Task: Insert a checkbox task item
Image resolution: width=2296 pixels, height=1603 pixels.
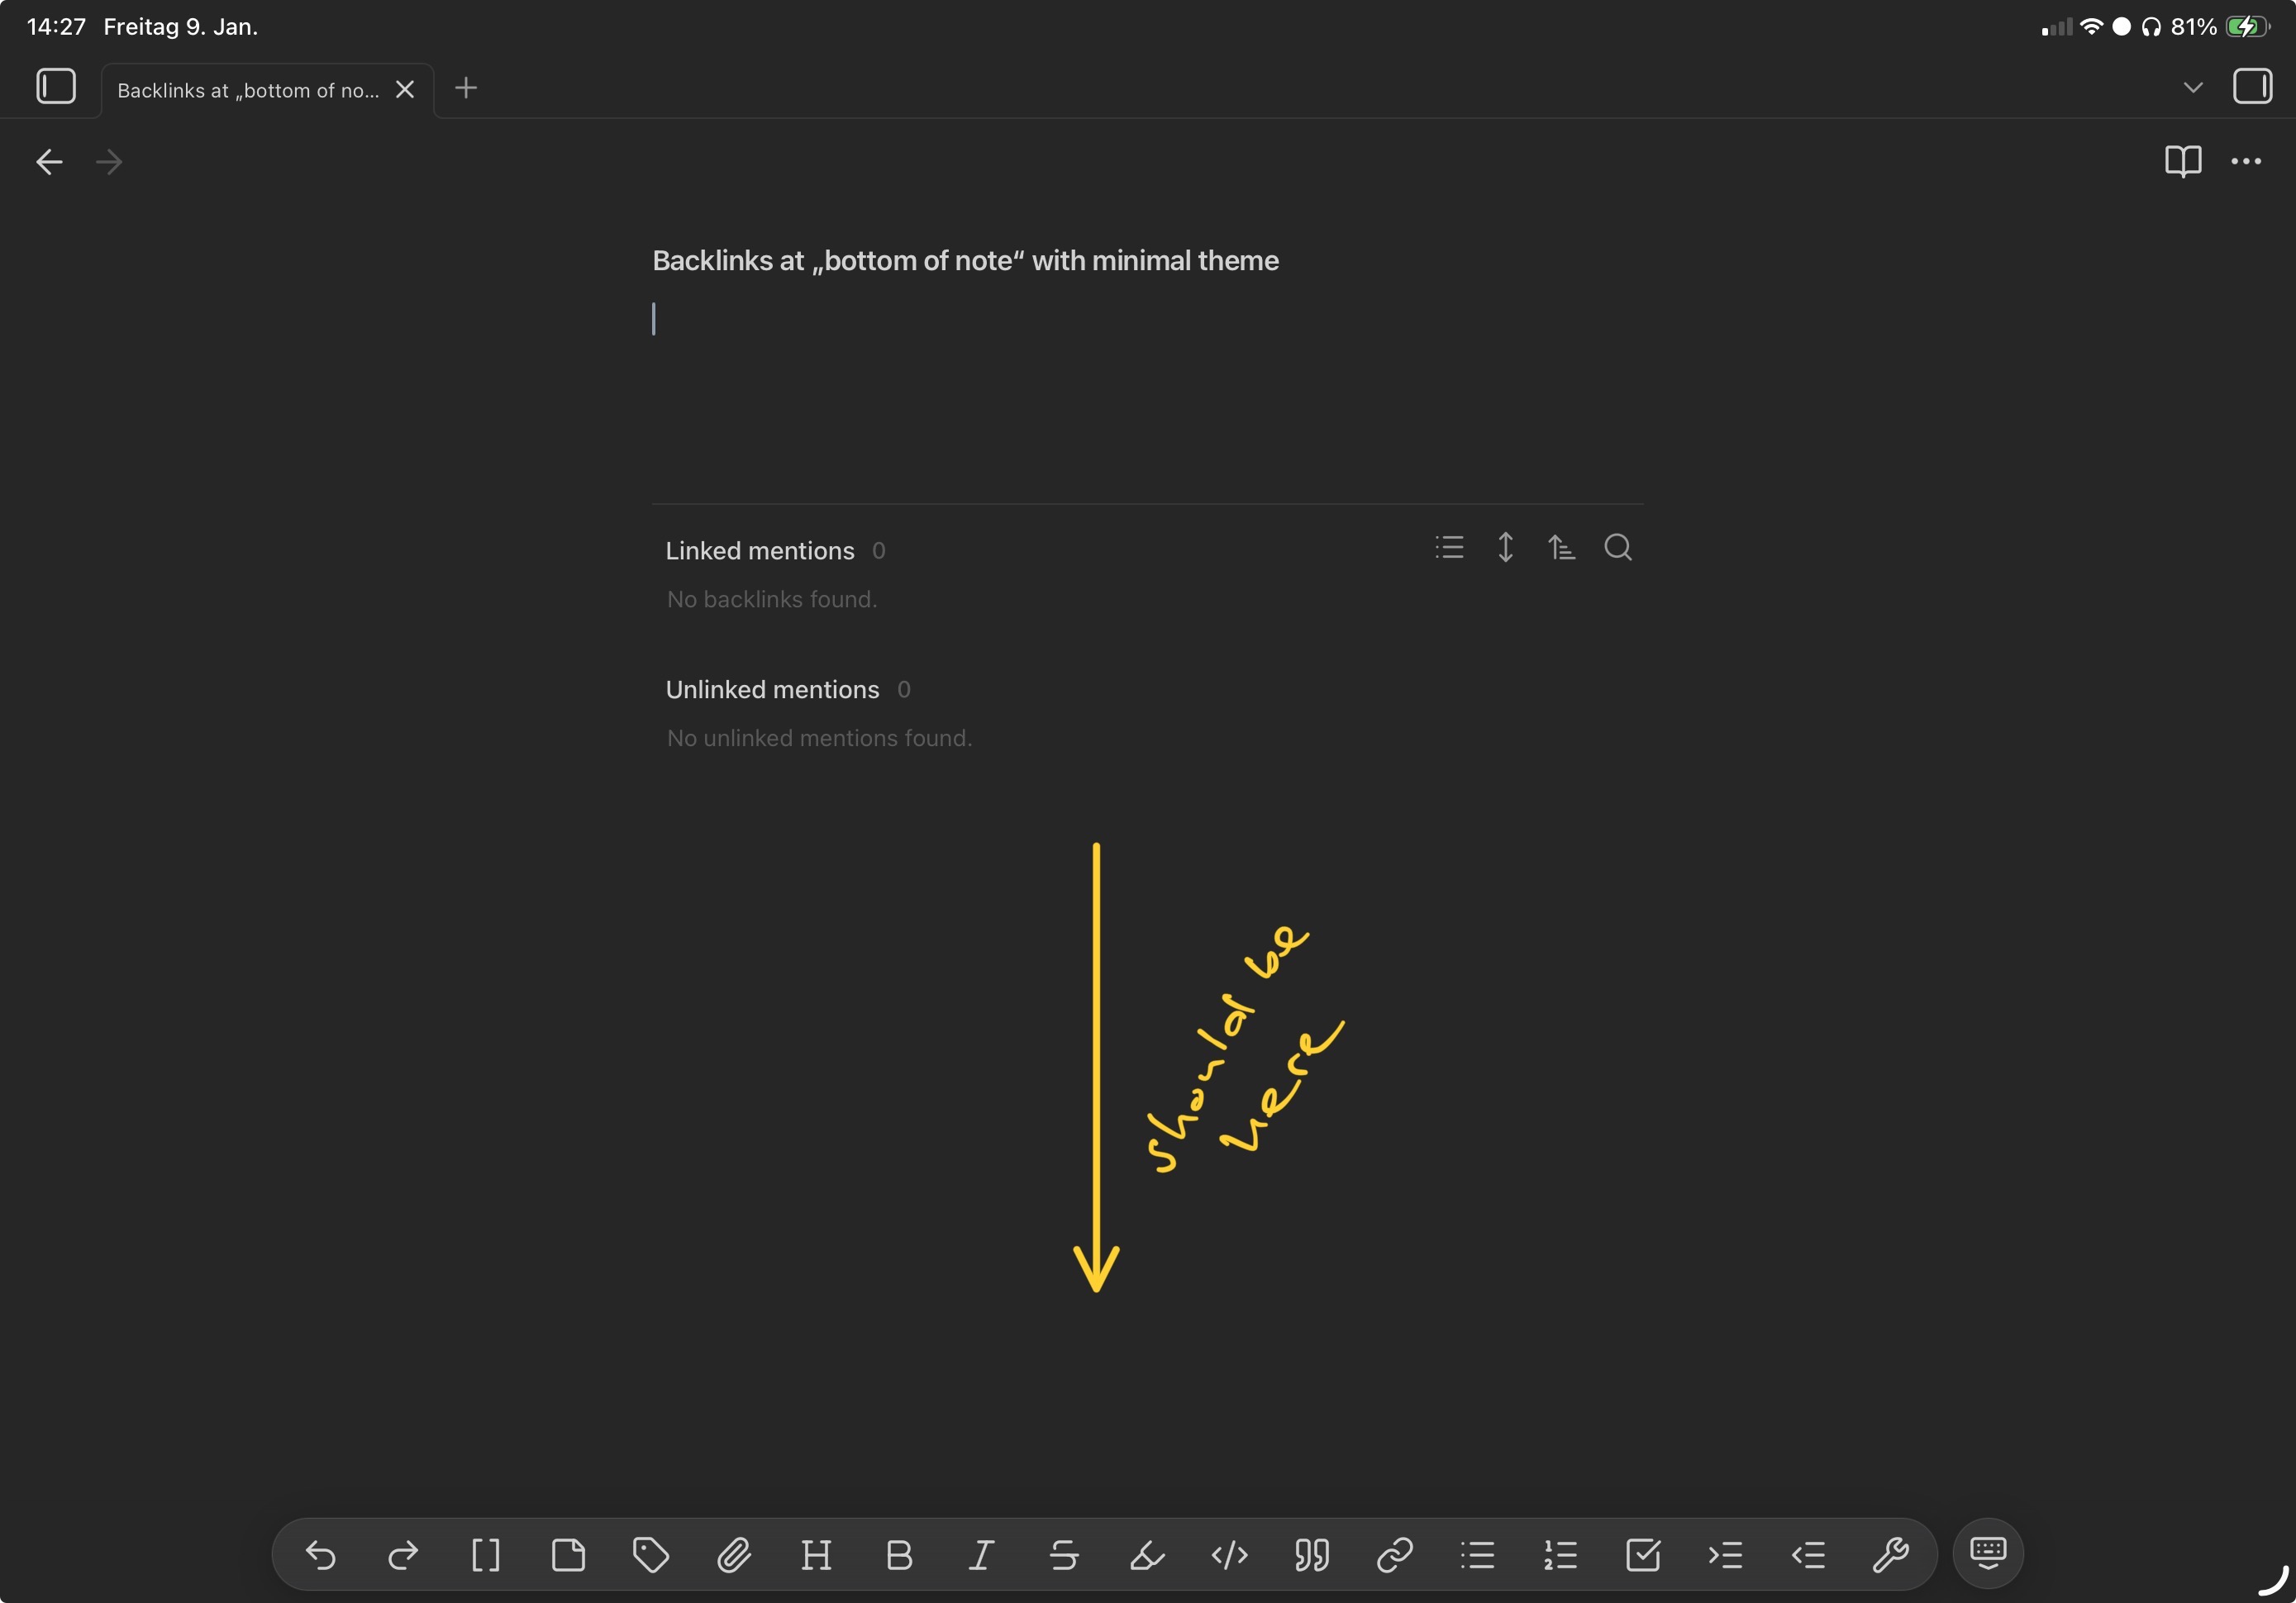Action: pyautogui.click(x=1643, y=1555)
